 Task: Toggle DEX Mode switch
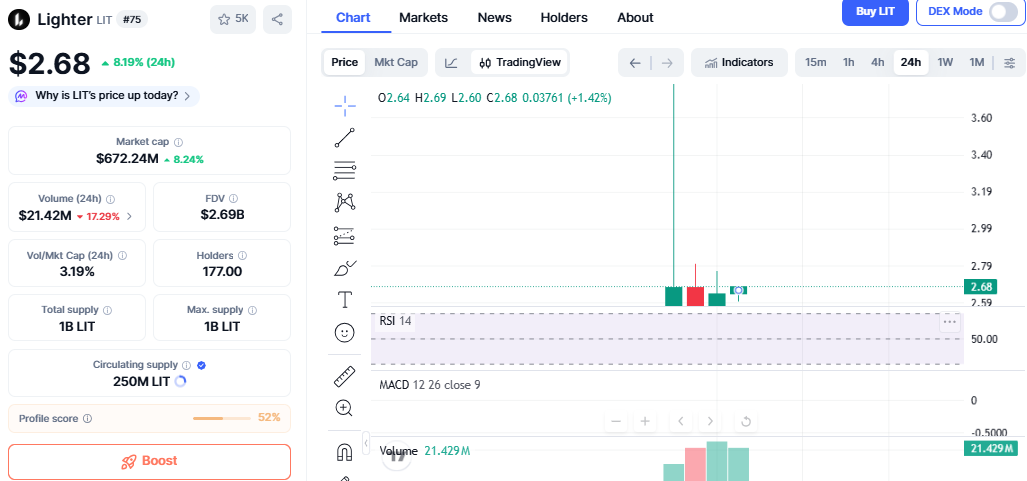pyautogui.click(x=1003, y=12)
